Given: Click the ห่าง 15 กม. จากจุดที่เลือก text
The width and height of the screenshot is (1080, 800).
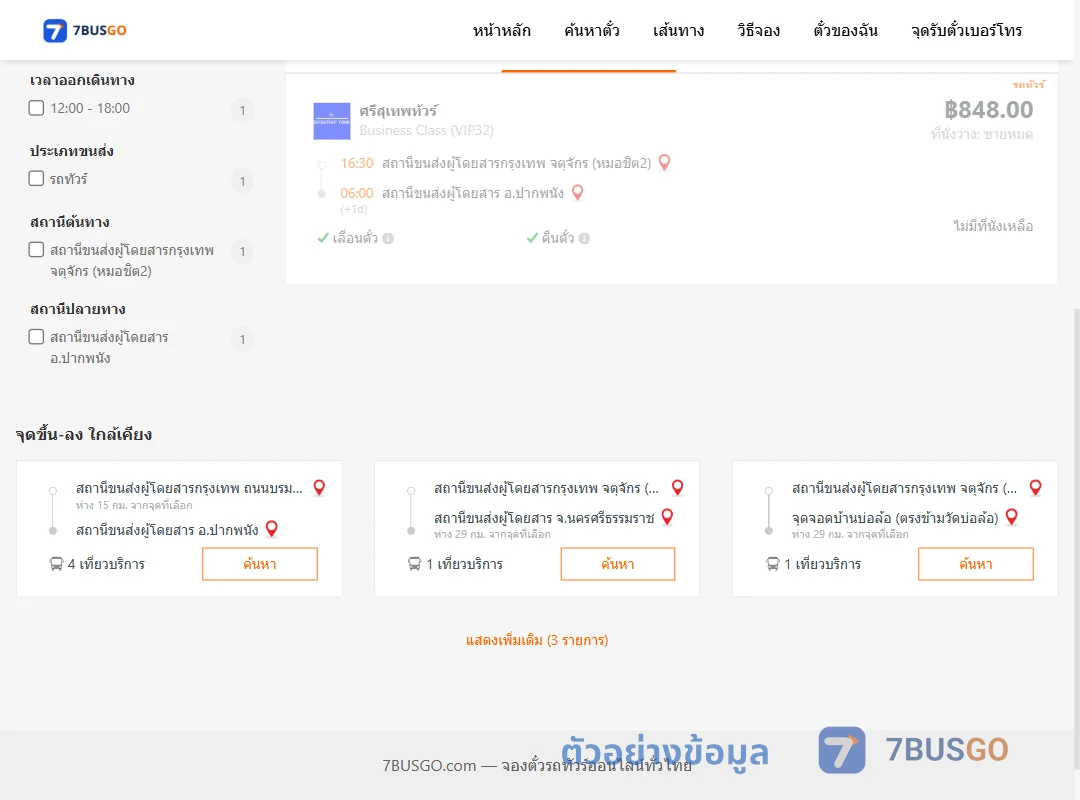Looking at the screenshot, I should pyautogui.click(x=134, y=505).
